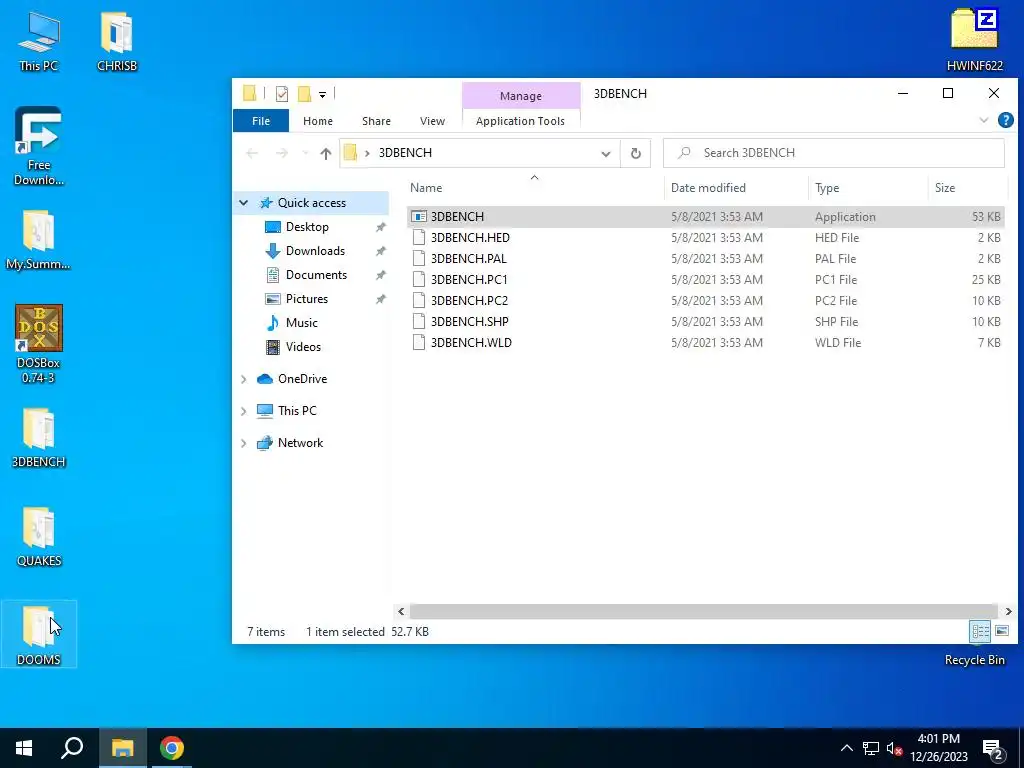Switch to the View ribbon tab
Viewport: 1024px width, 768px height.
(x=432, y=121)
